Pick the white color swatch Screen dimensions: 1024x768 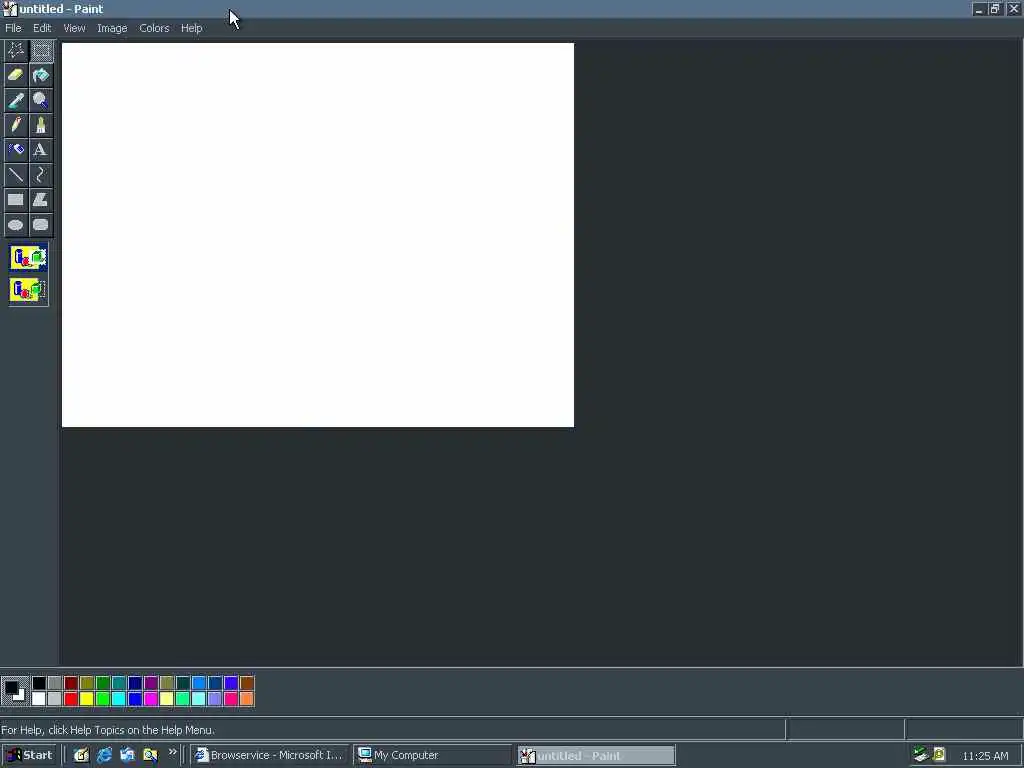click(39, 699)
